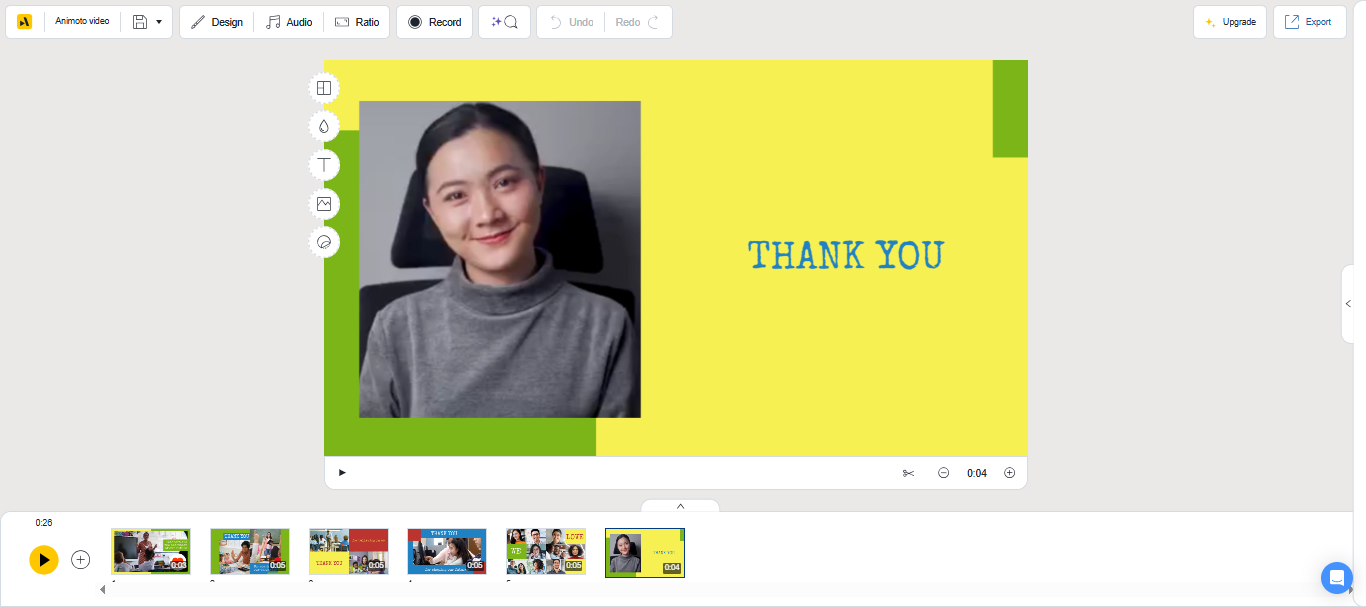Viewport: 1366px width, 607px height.
Task: Select the sixth Thank You block thumbnail
Action: point(645,553)
